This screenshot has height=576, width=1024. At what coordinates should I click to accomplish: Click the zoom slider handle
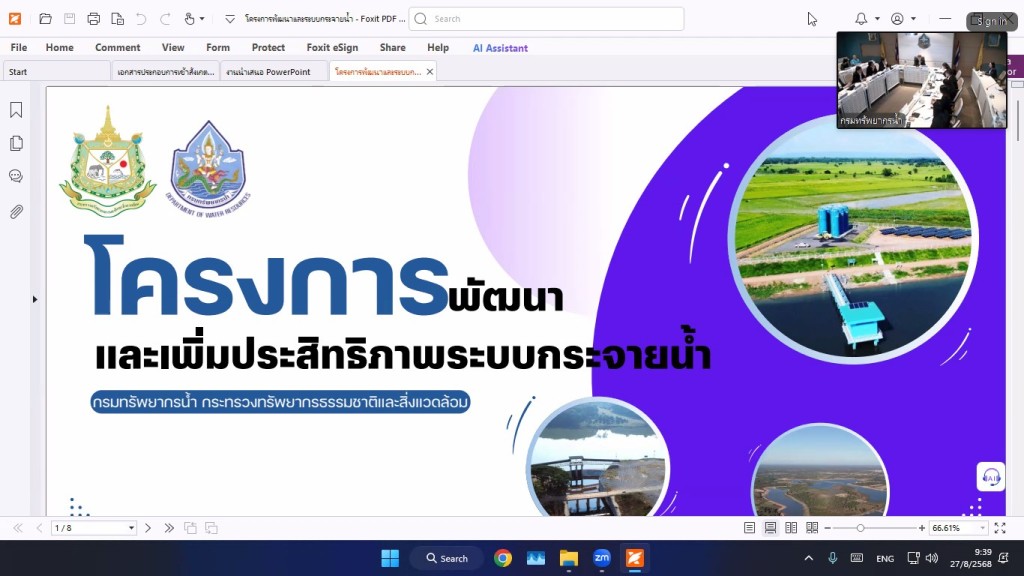point(861,528)
